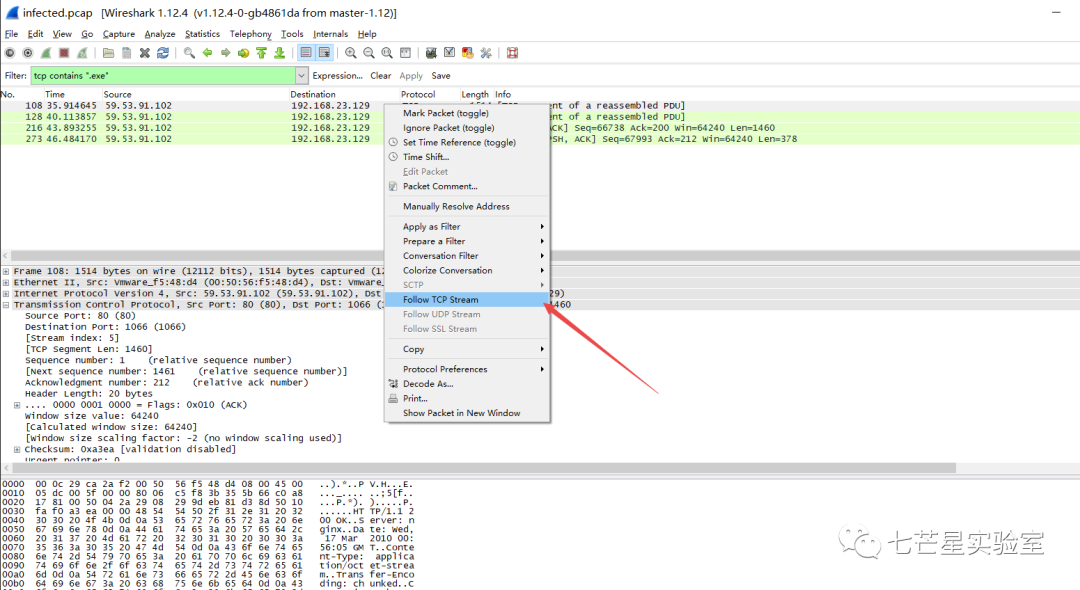The width and height of the screenshot is (1080, 590).
Task: Go back in packet history arrow
Action: pyautogui.click(x=207, y=53)
